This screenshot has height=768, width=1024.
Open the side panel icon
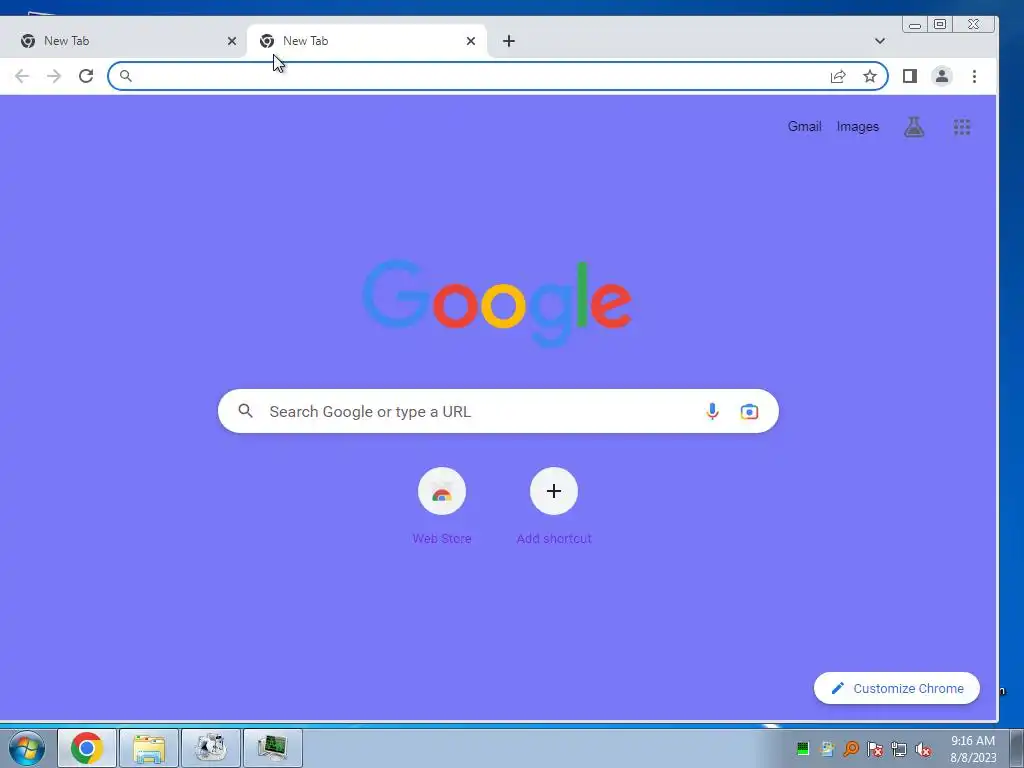[910, 76]
